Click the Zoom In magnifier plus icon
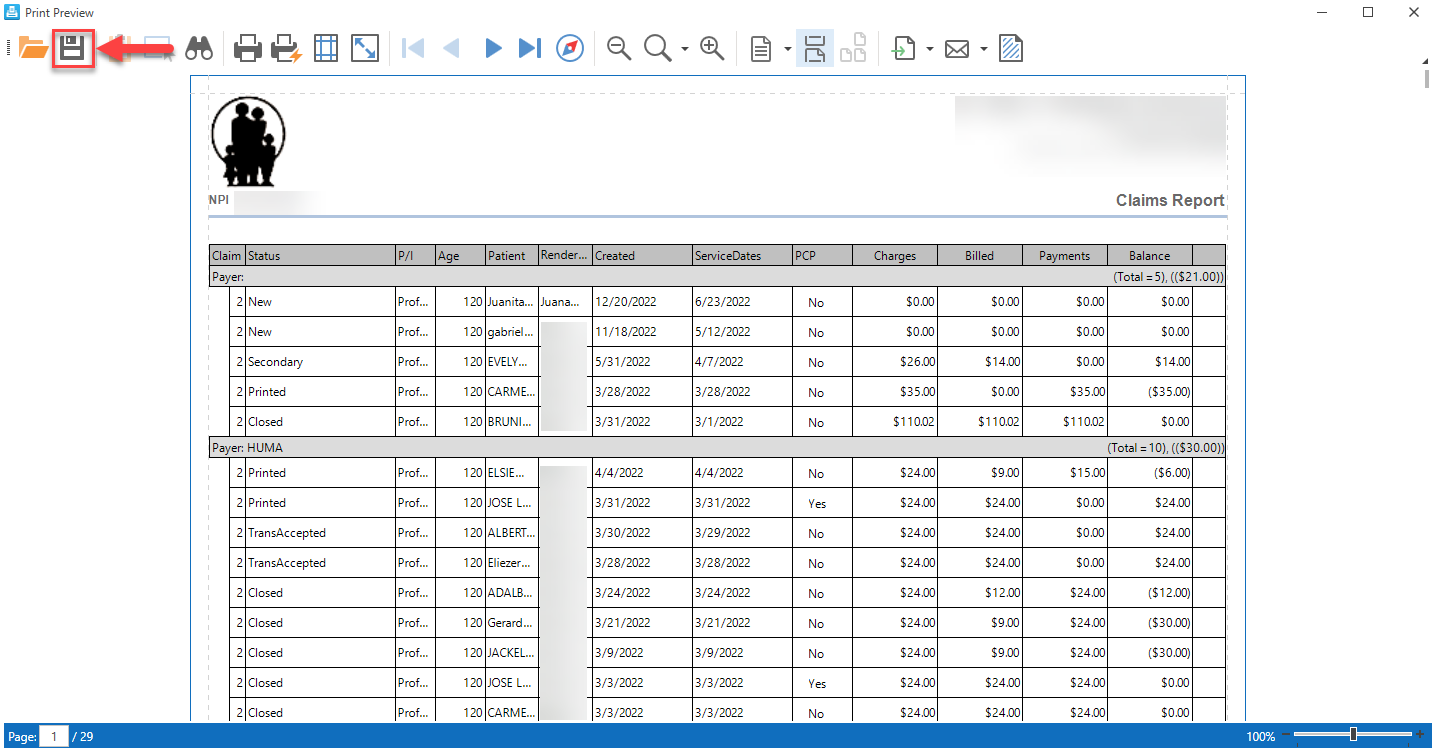Screen dimensions: 1436x748 (712, 48)
